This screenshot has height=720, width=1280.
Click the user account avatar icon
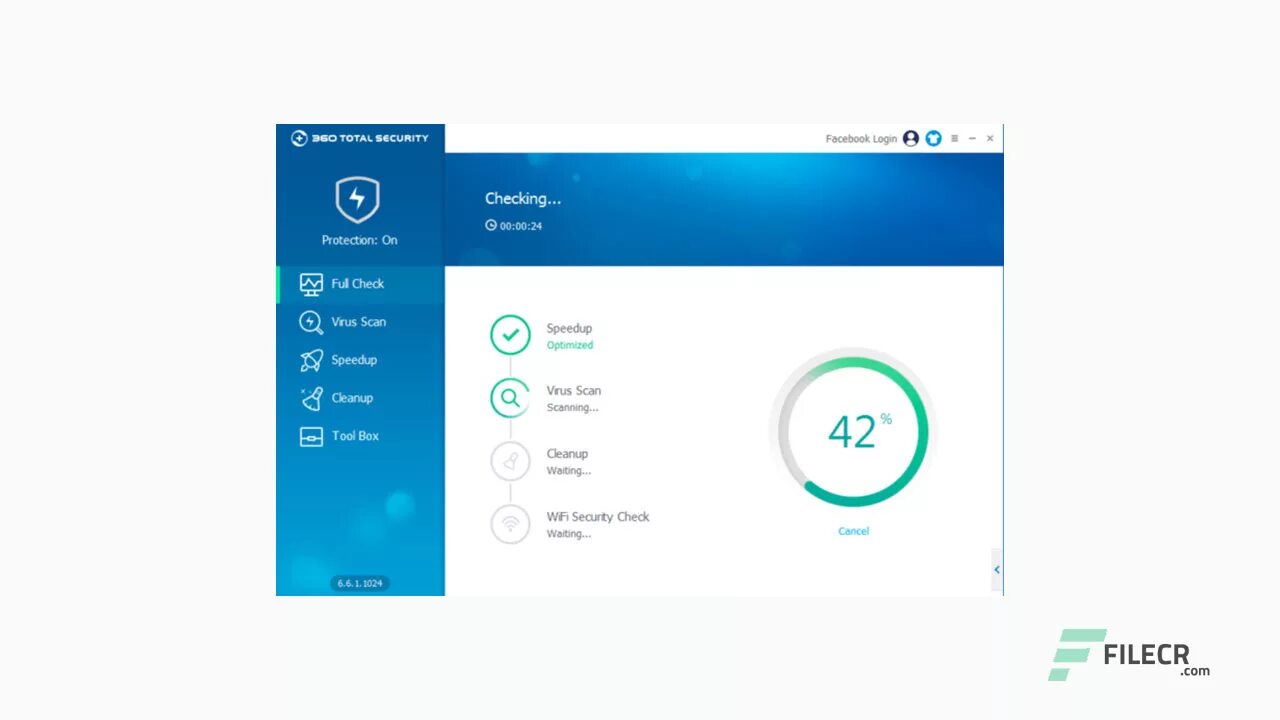pos(911,138)
